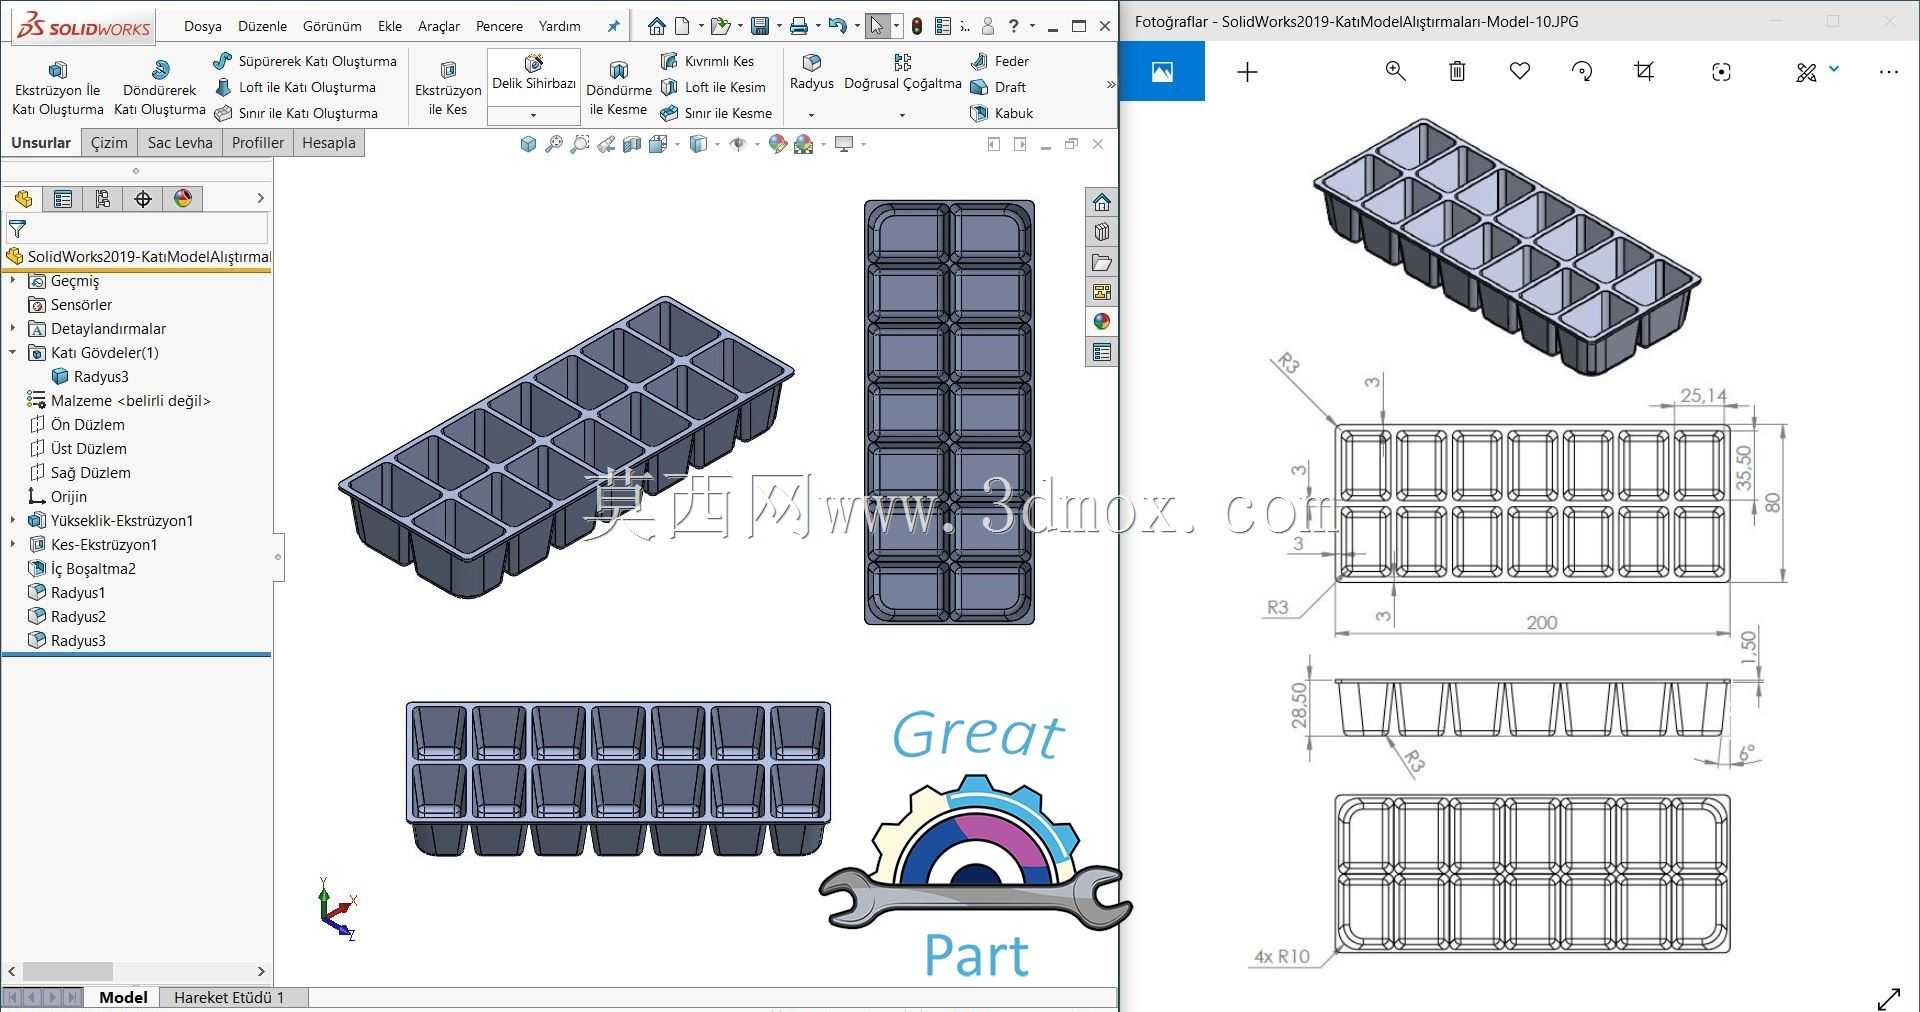Screen dimensions: 1920x1012
Task: Click the Print icon
Action: coord(798,26)
